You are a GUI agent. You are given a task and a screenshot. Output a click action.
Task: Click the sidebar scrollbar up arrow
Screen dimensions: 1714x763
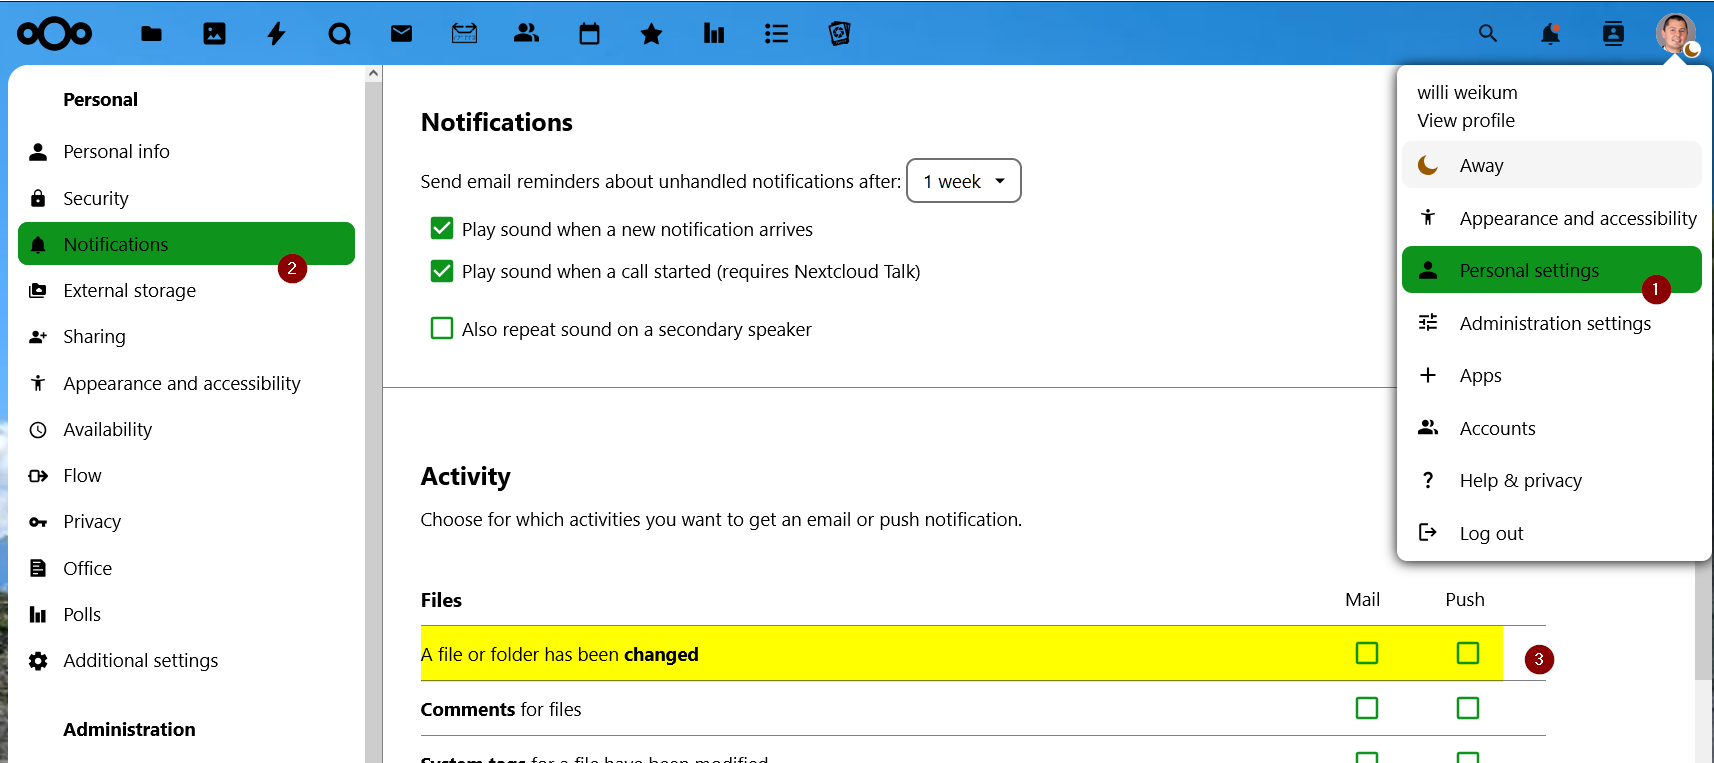point(373,73)
